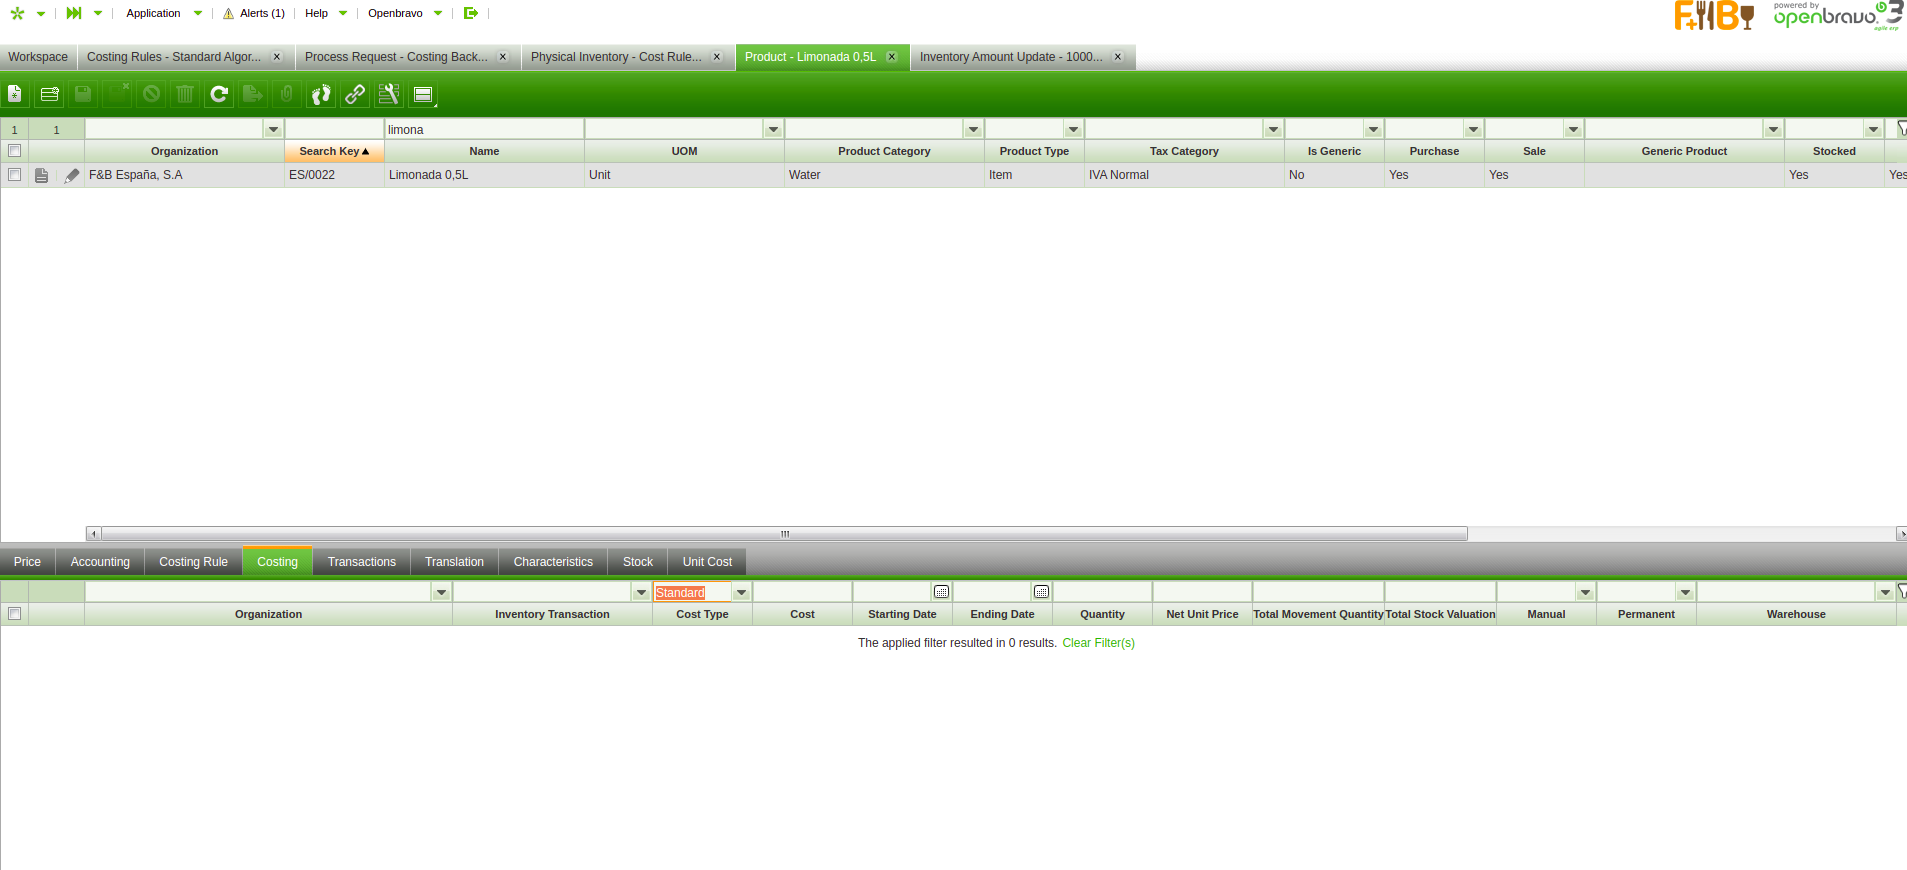1907x870 pixels.
Task: Sort Costing grid by Warehouse header
Action: pyautogui.click(x=1796, y=614)
